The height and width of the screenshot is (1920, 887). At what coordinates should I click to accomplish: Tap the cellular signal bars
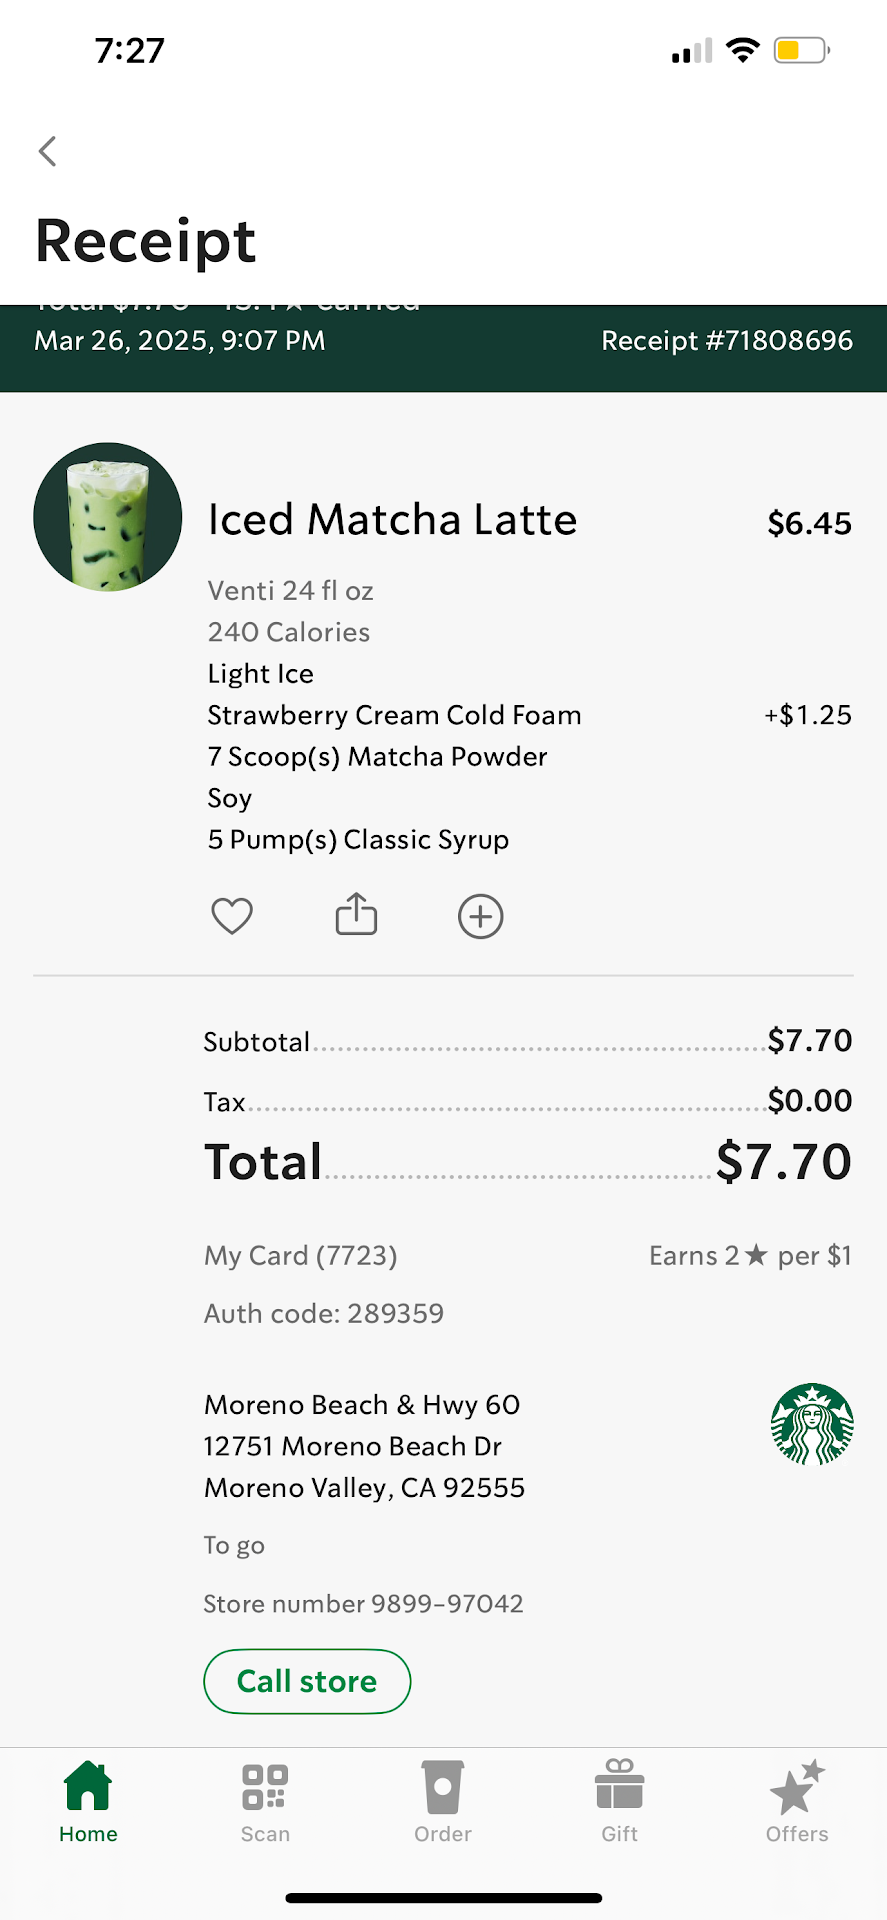tap(692, 51)
